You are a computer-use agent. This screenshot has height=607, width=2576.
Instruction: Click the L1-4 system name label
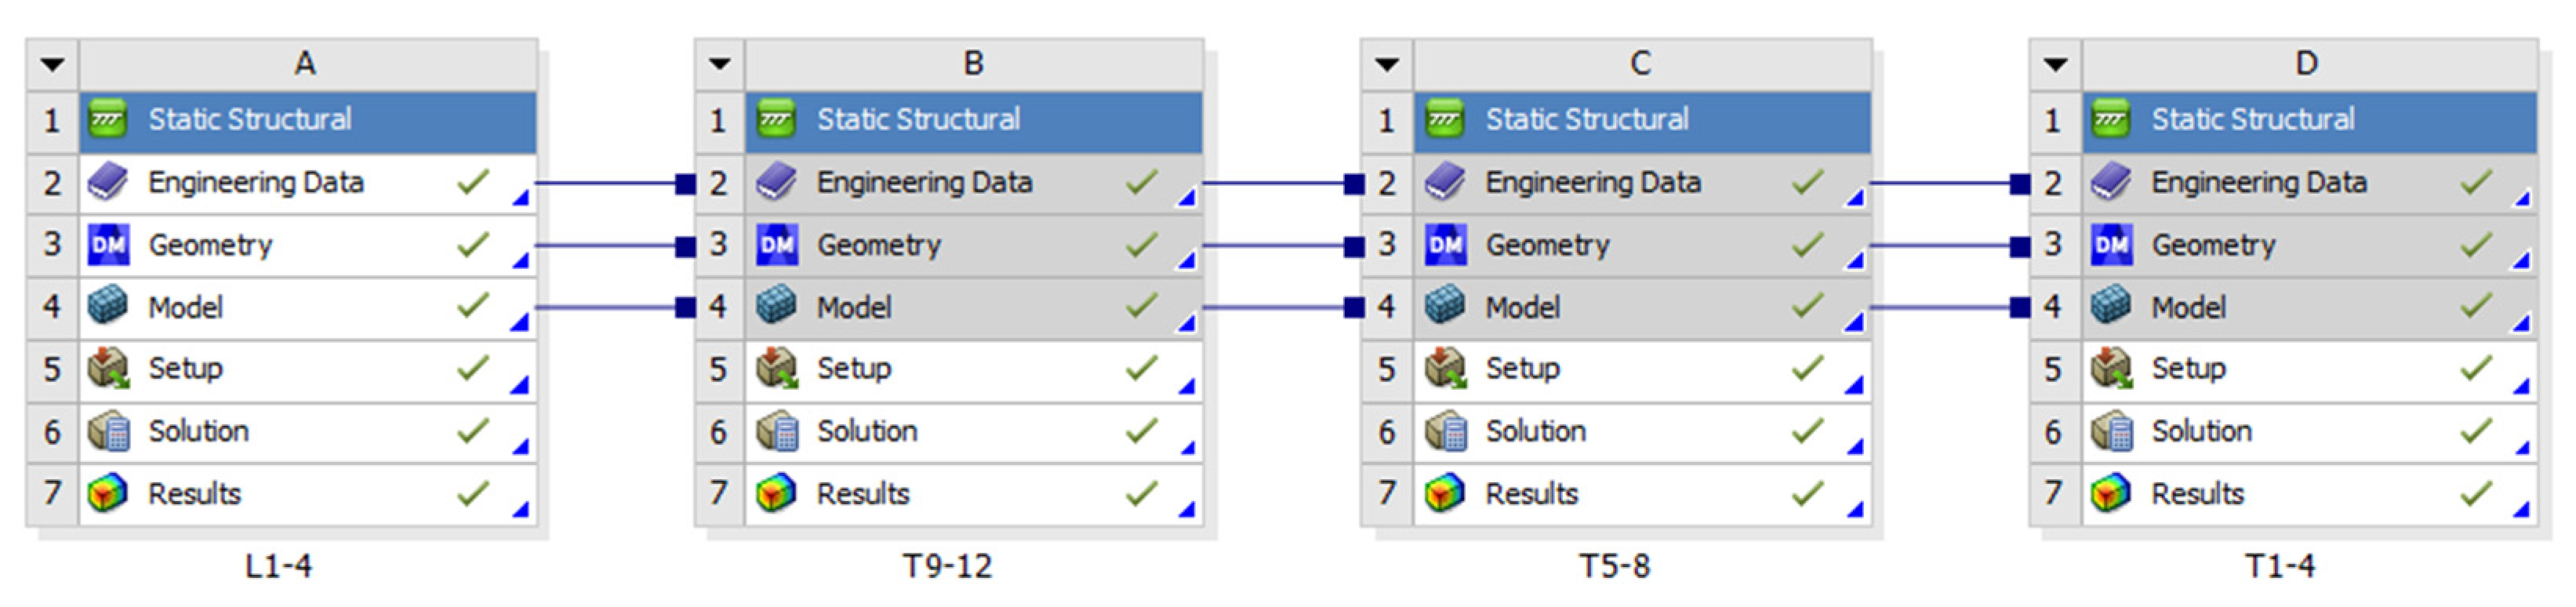tap(278, 567)
